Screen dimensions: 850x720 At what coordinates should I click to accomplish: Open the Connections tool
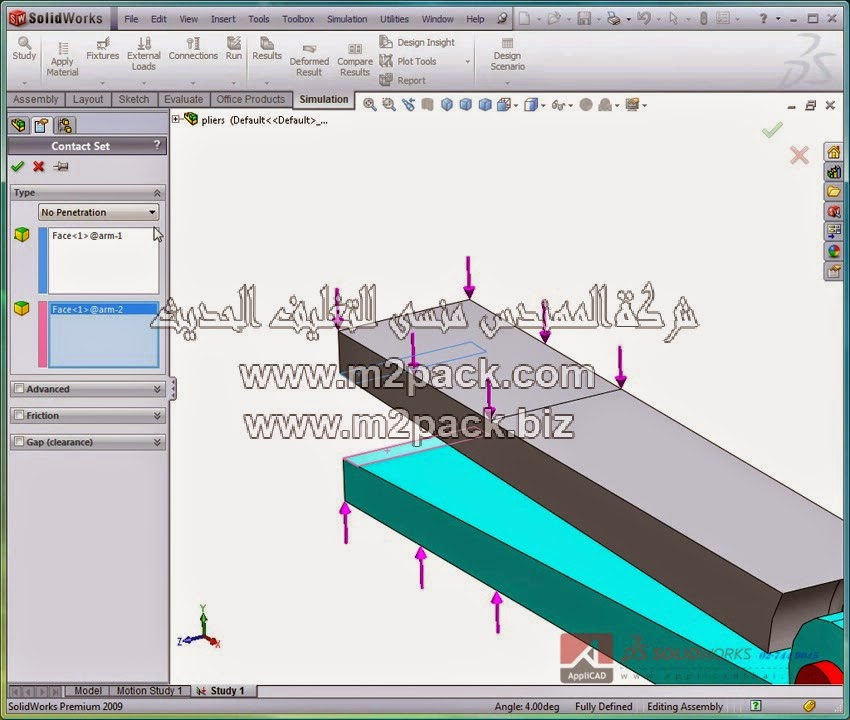pos(193,48)
